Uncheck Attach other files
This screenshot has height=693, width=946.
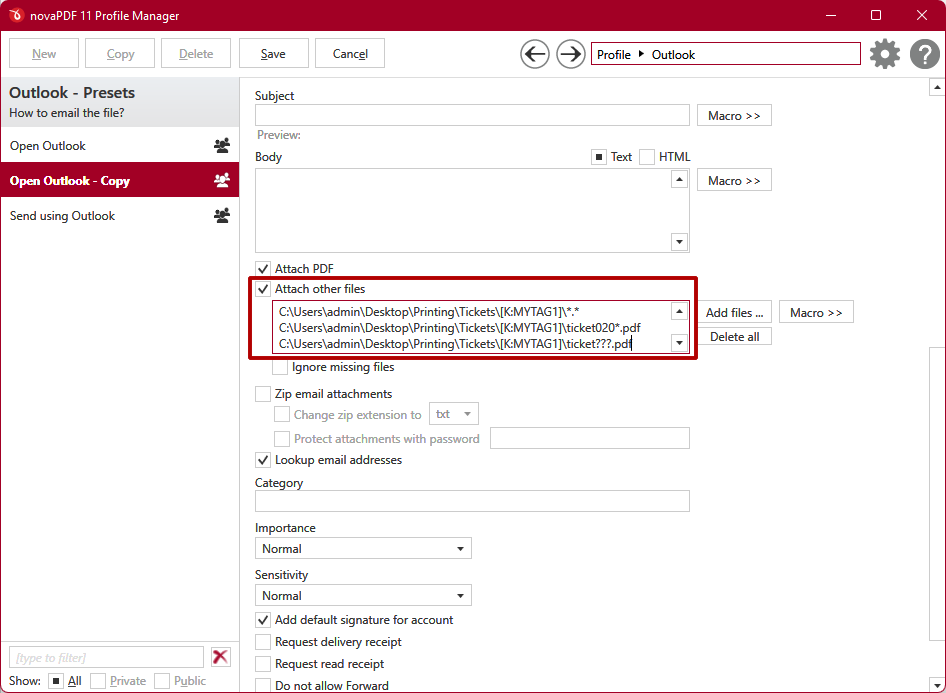point(262,289)
